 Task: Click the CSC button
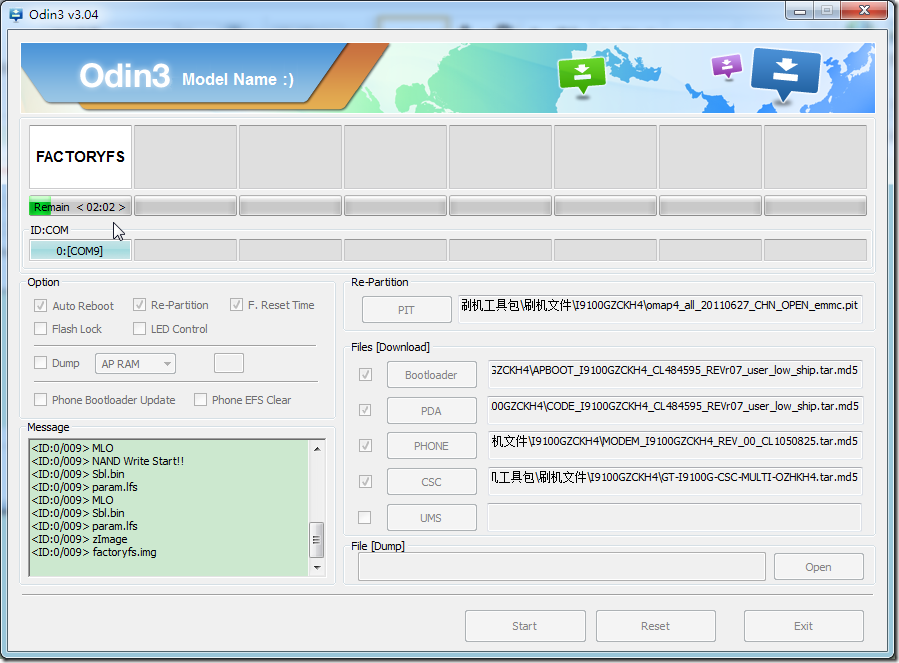coord(432,482)
